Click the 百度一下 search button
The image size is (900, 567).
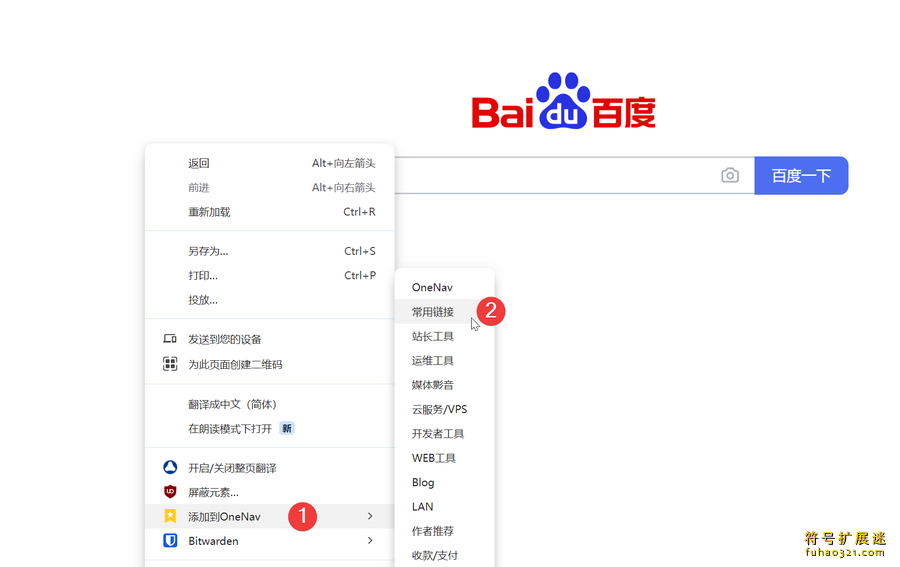coord(801,175)
